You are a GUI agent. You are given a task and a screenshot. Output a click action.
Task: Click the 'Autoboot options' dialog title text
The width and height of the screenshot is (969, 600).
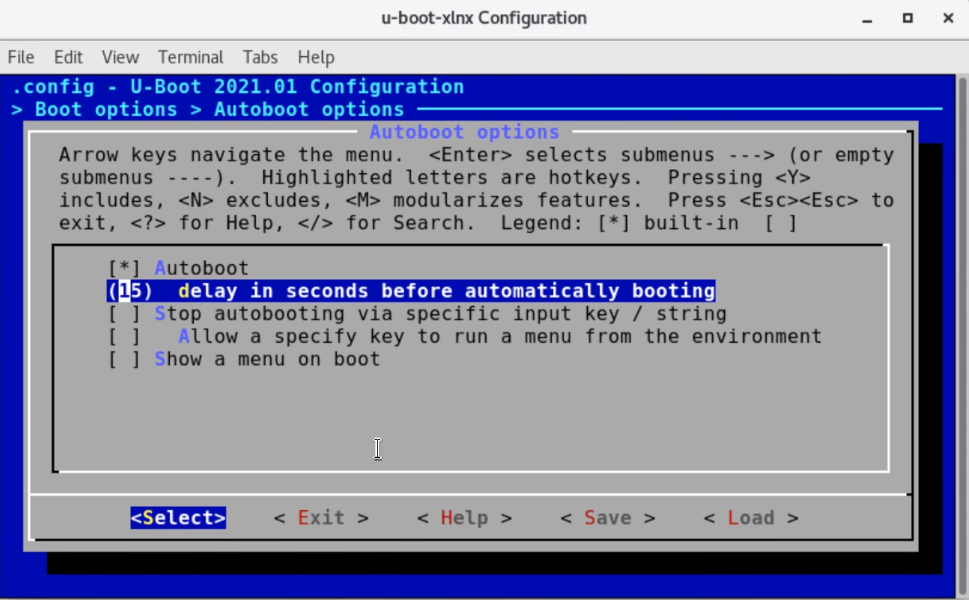pos(464,132)
